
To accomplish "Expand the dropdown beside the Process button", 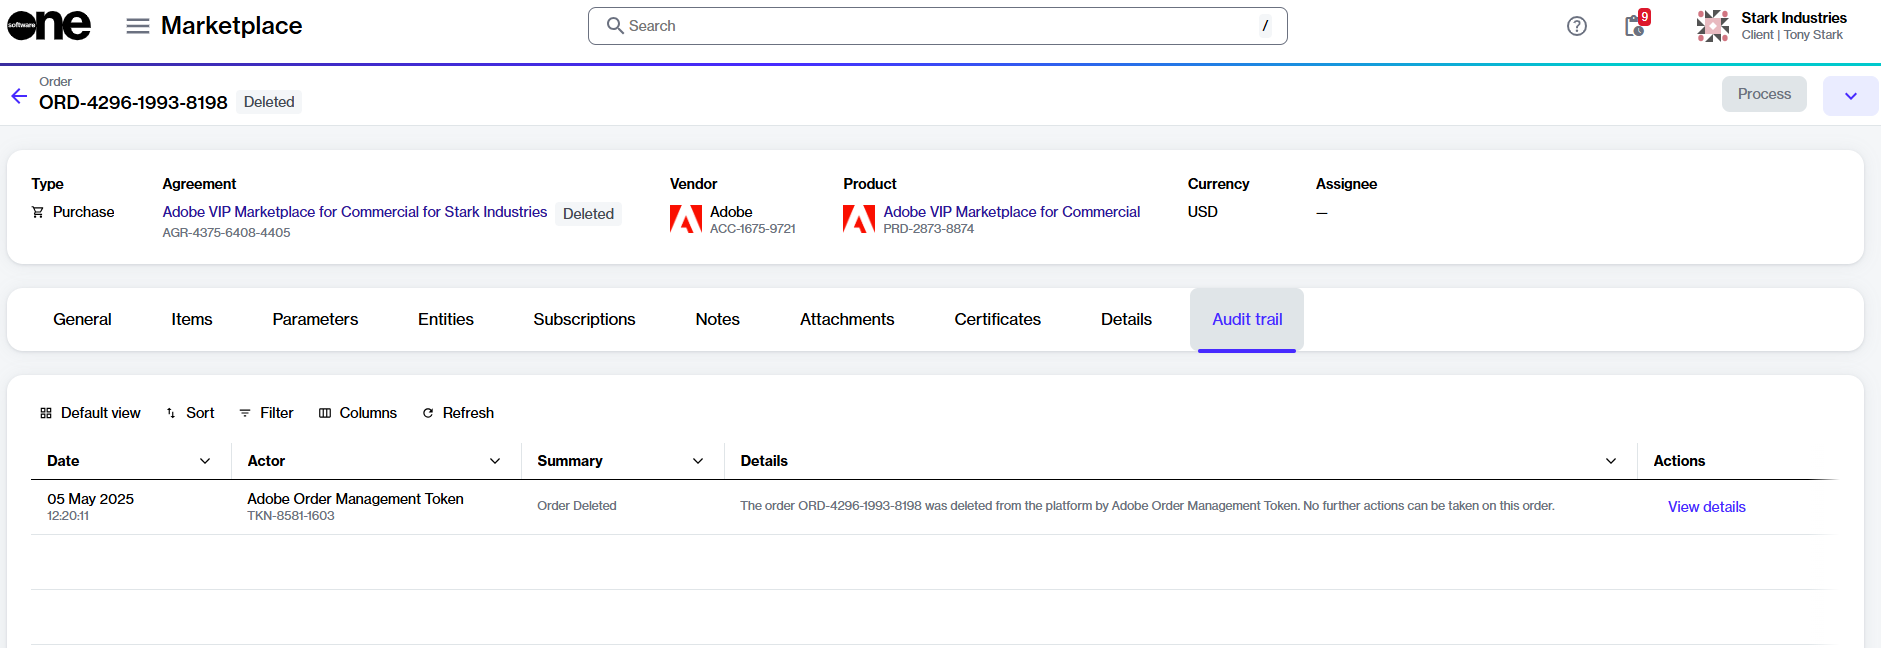I will pos(1850,96).
